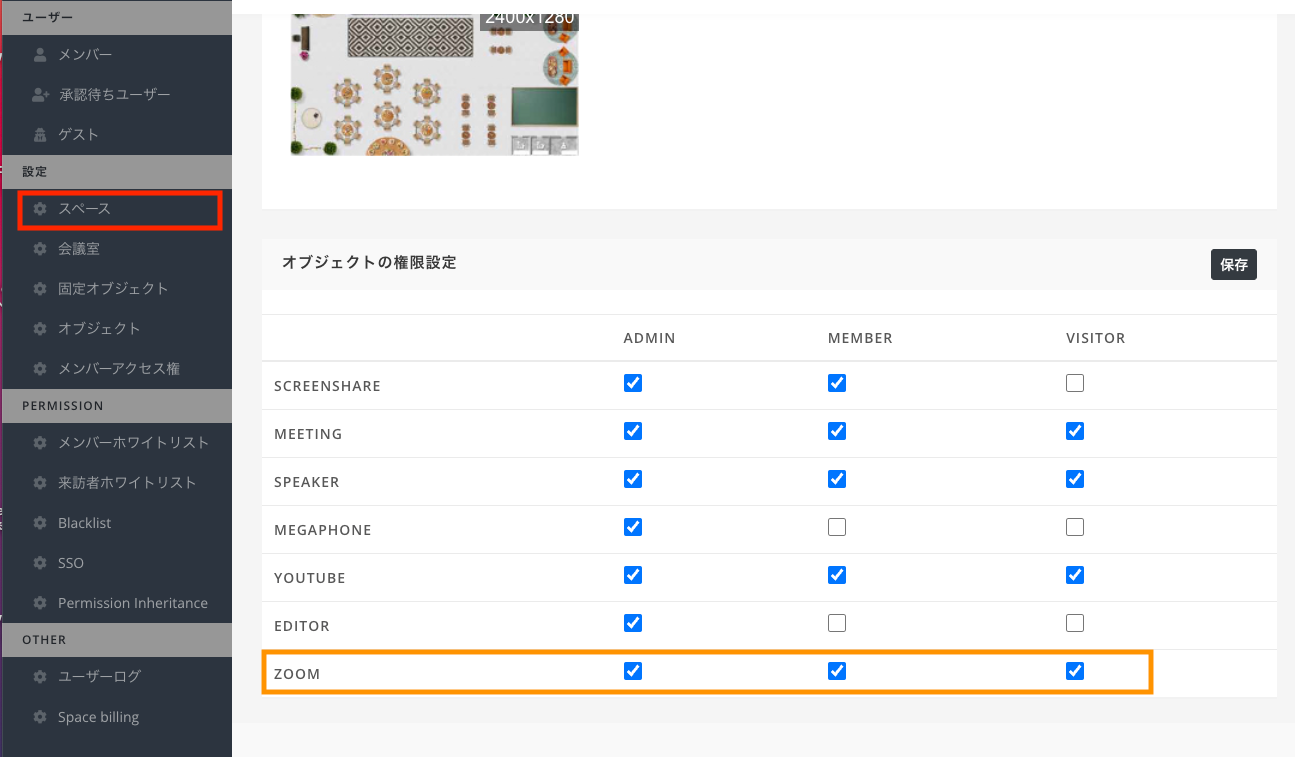This screenshot has width=1295, height=757.
Task: Click the gear icon beside ユーザーログ
Action: pos(40,677)
